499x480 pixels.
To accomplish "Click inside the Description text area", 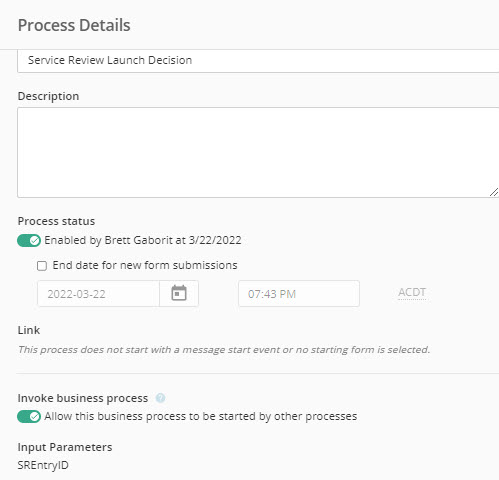I will pos(258,153).
